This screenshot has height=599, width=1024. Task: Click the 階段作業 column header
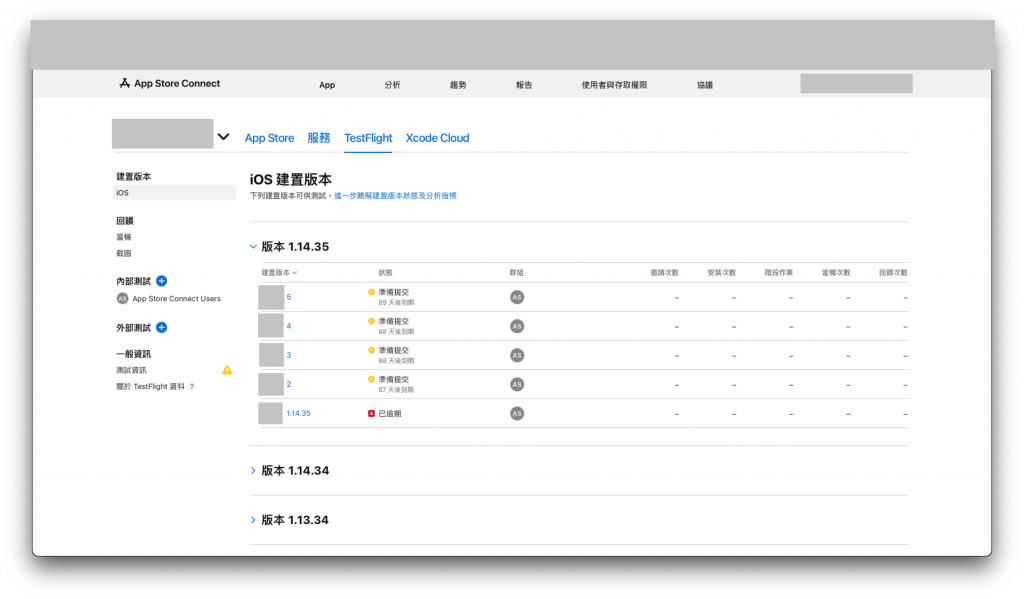[x=778, y=272]
